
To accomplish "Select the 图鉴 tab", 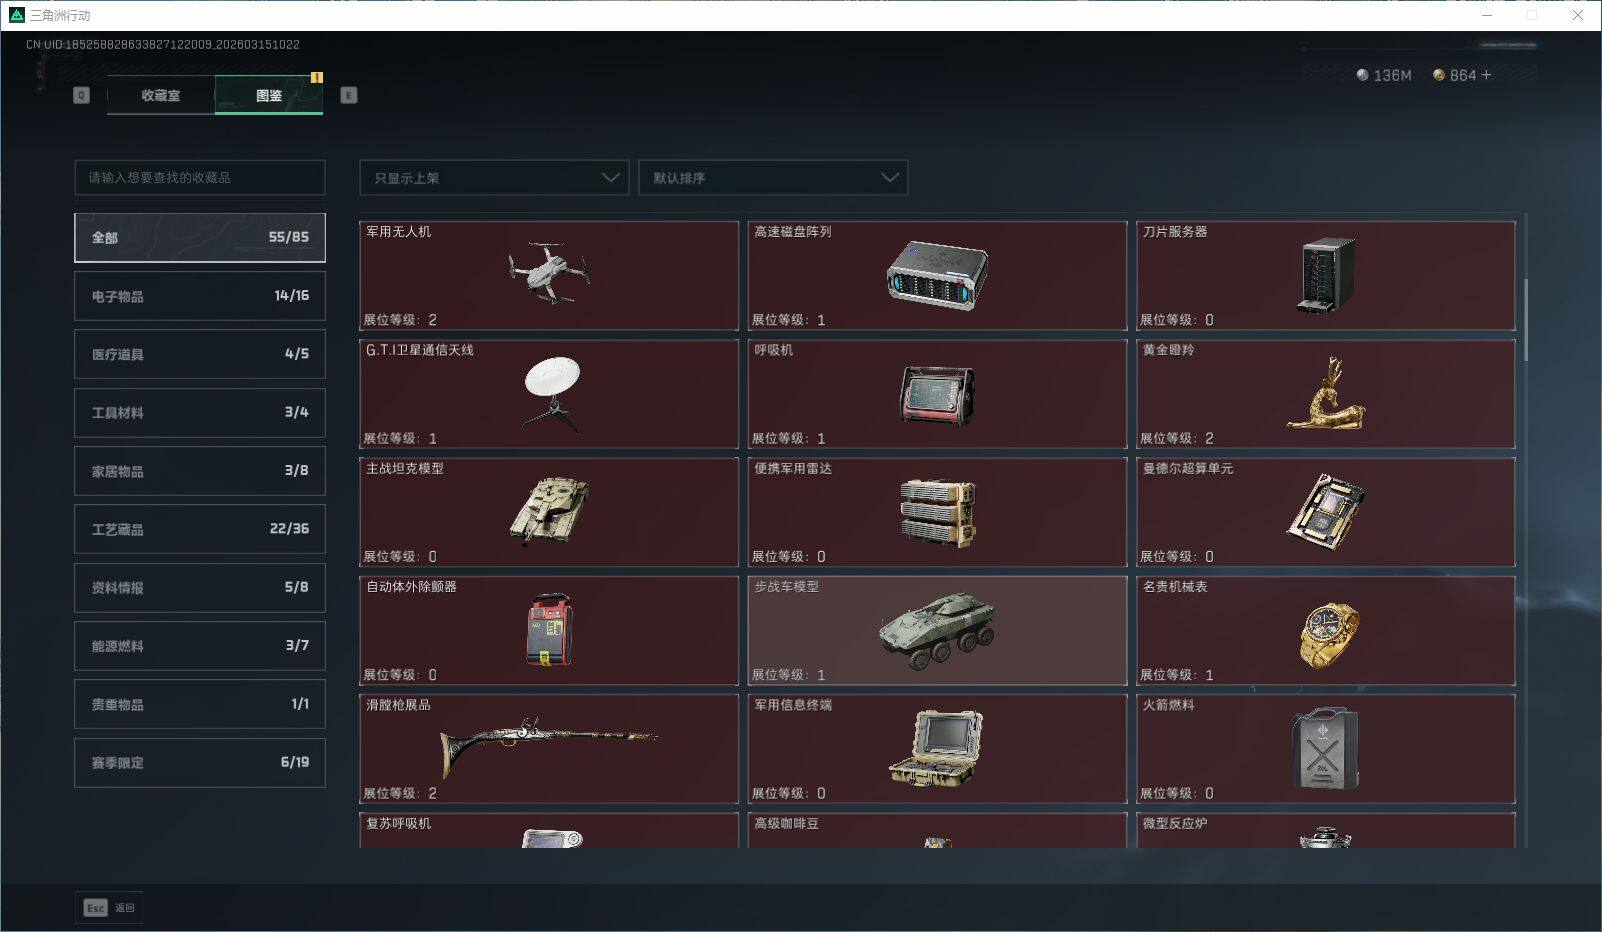I will [268, 95].
